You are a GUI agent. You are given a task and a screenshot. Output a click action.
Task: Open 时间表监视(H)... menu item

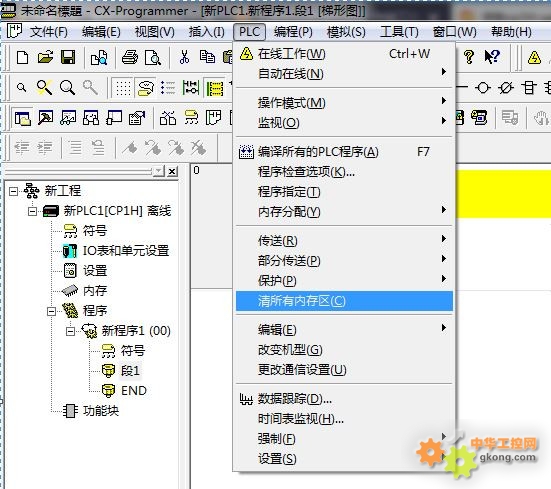(344, 419)
